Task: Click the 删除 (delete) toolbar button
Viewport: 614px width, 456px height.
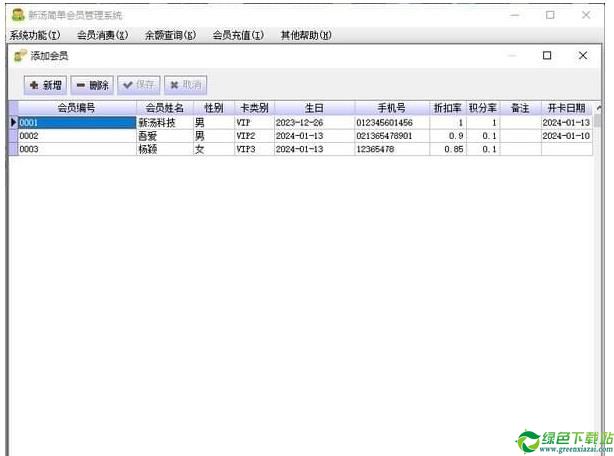Action: (x=92, y=85)
